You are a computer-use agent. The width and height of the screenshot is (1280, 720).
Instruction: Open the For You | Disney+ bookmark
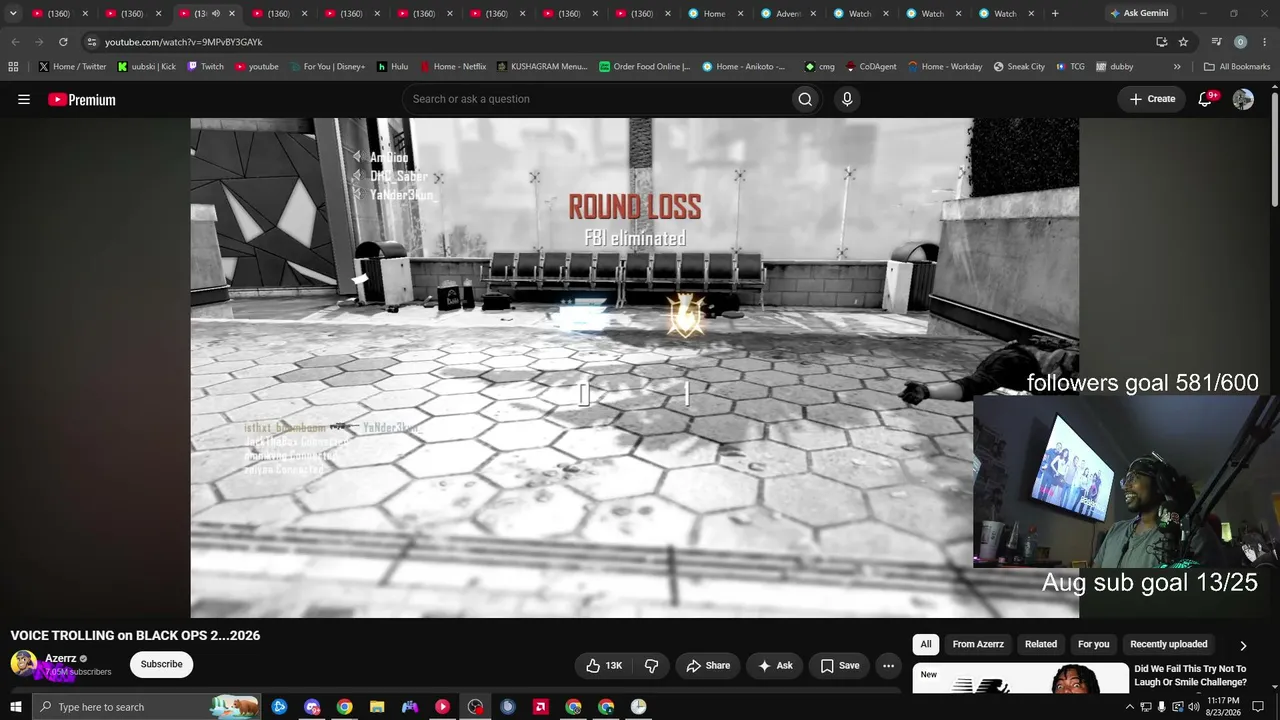[x=327, y=67]
